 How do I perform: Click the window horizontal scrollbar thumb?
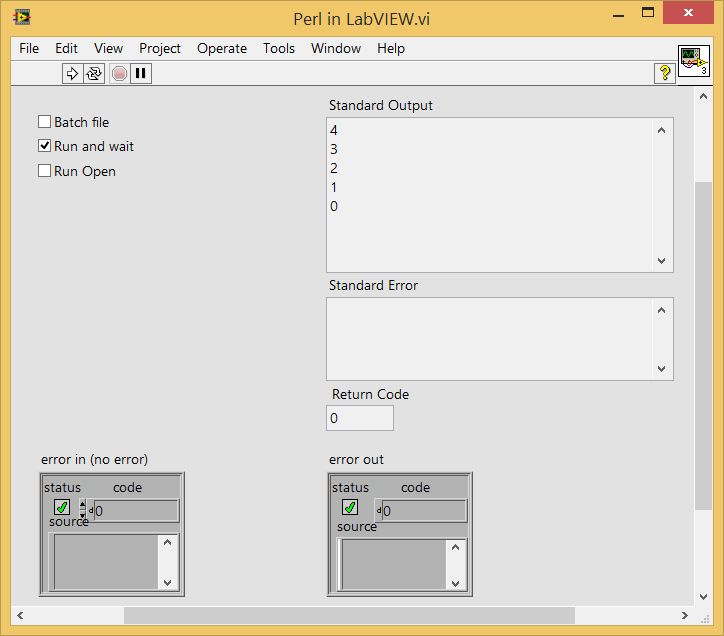point(350,615)
